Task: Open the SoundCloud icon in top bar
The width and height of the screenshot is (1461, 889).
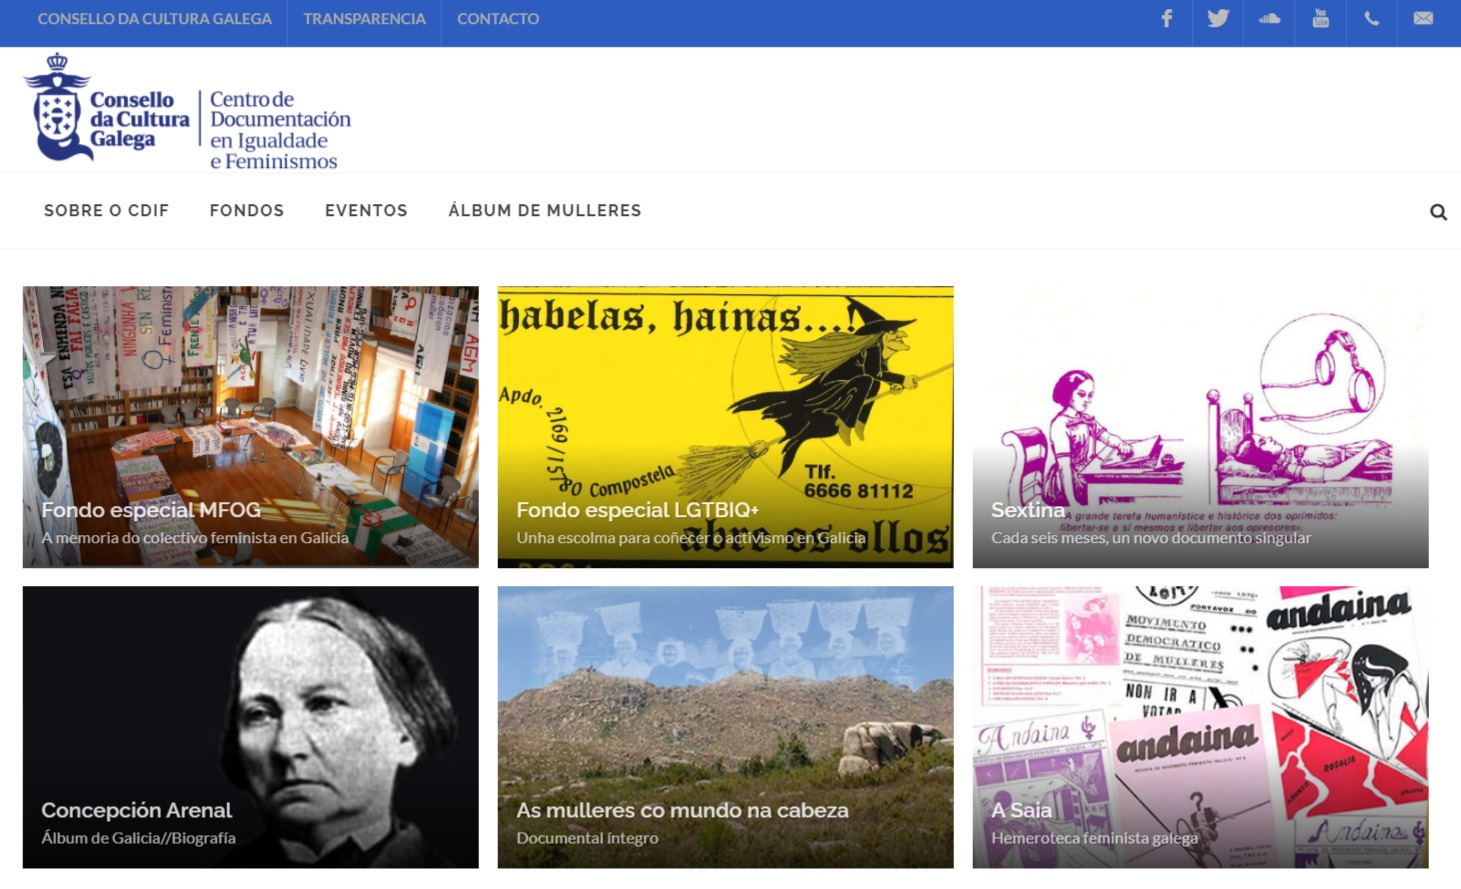Action: click(1269, 18)
